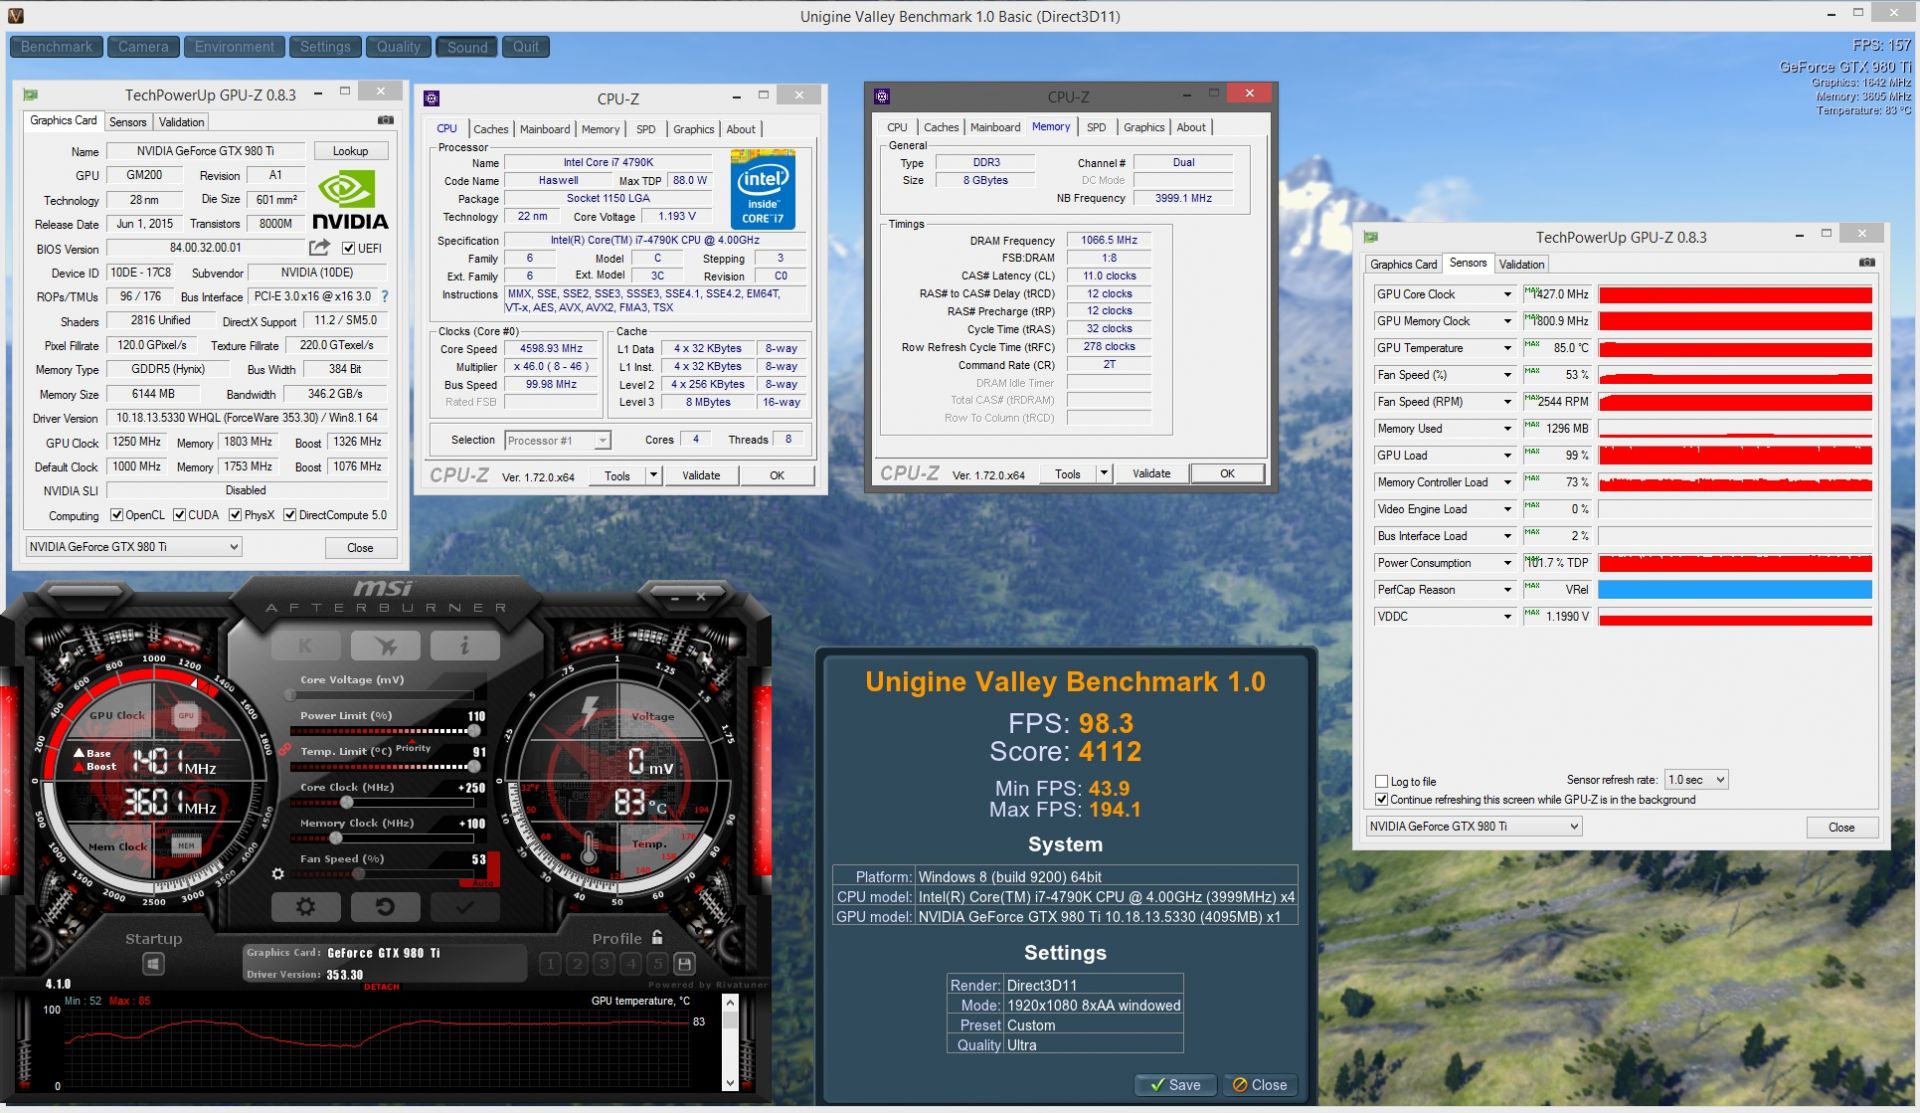Expand the GPU Temperature sensor dropdown

(x=1507, y=348)
